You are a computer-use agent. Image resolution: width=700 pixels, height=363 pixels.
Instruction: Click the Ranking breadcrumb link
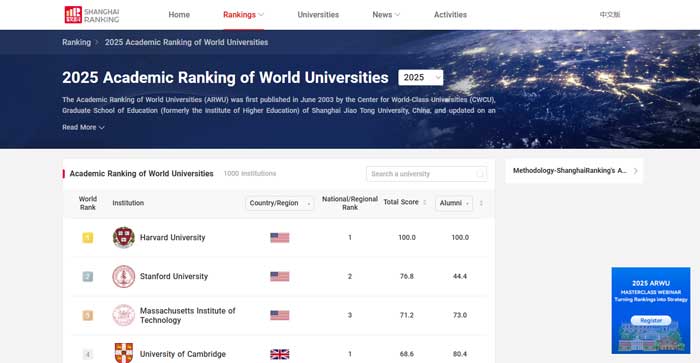pos(76,42)
